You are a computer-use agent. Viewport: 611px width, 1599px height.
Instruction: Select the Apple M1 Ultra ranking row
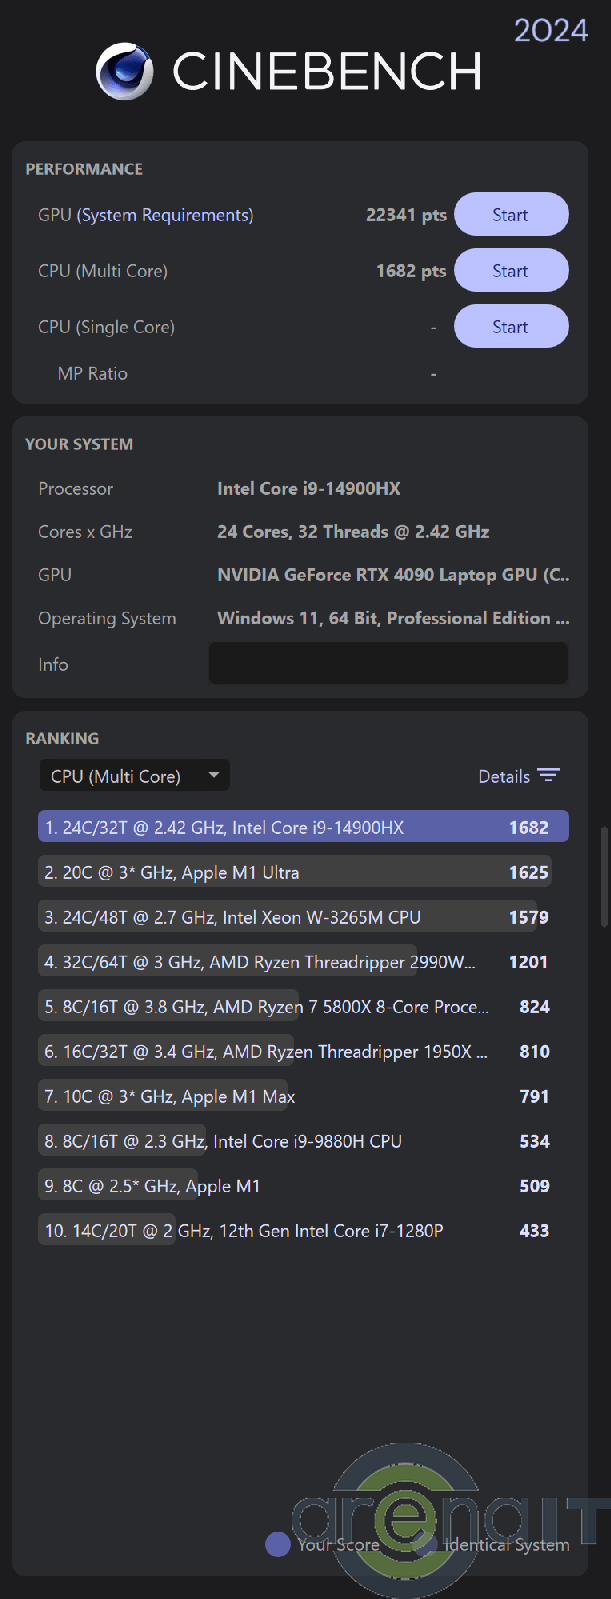coord(295,872)
